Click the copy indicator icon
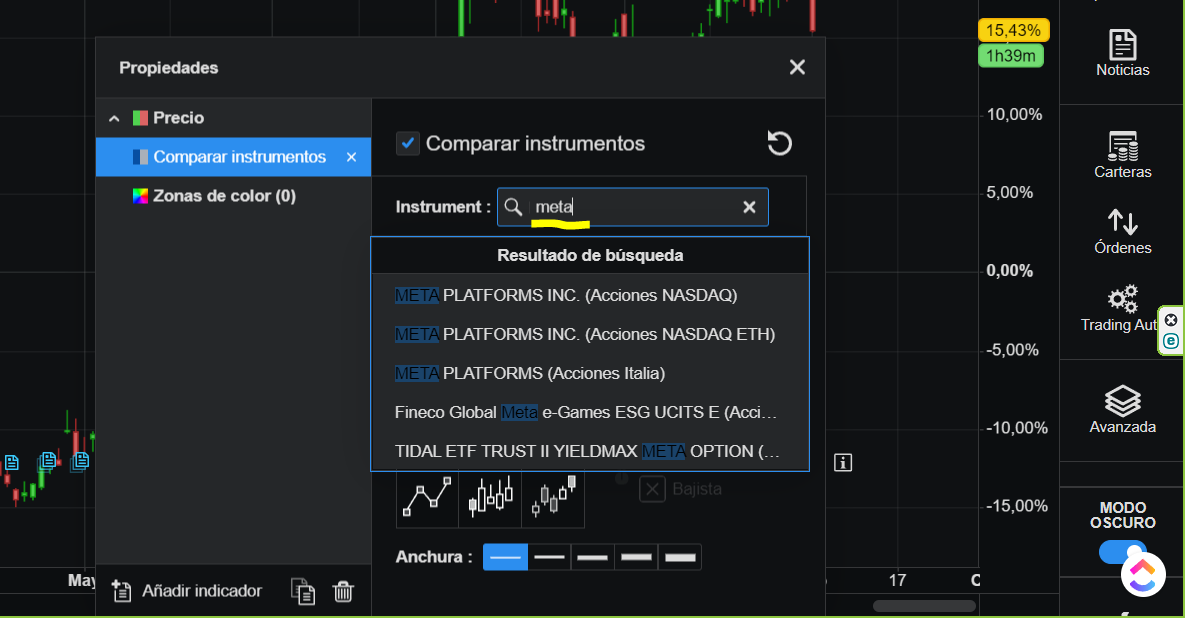 click(x=303, y=592)
